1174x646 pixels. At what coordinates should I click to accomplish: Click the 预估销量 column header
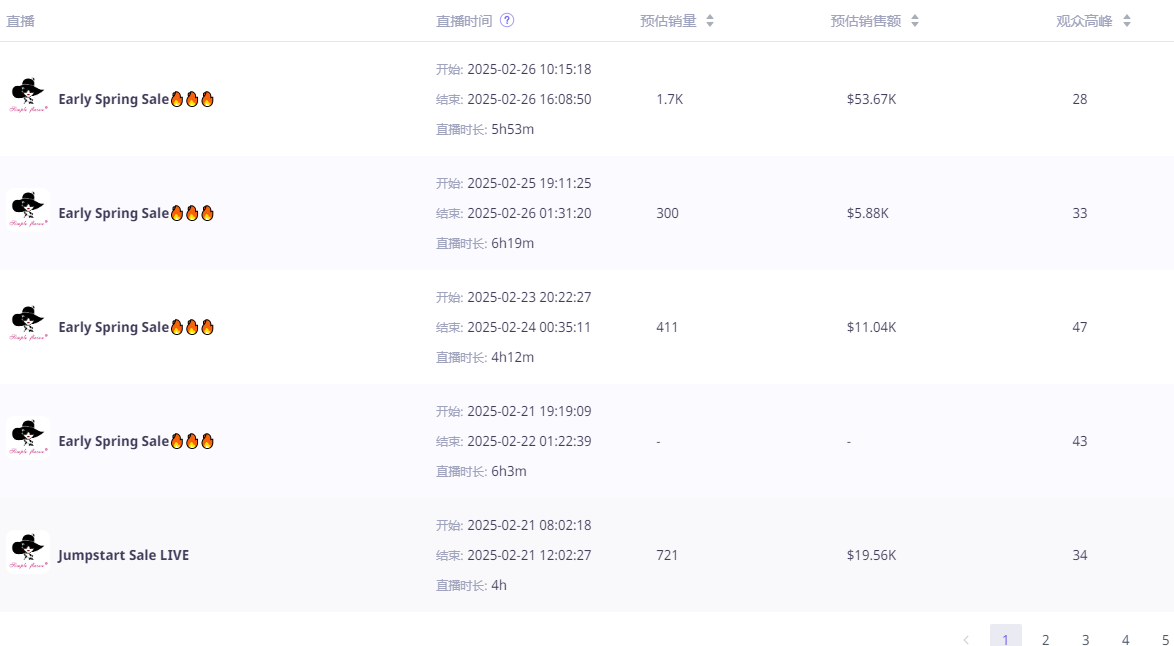(x=668, y=21)
